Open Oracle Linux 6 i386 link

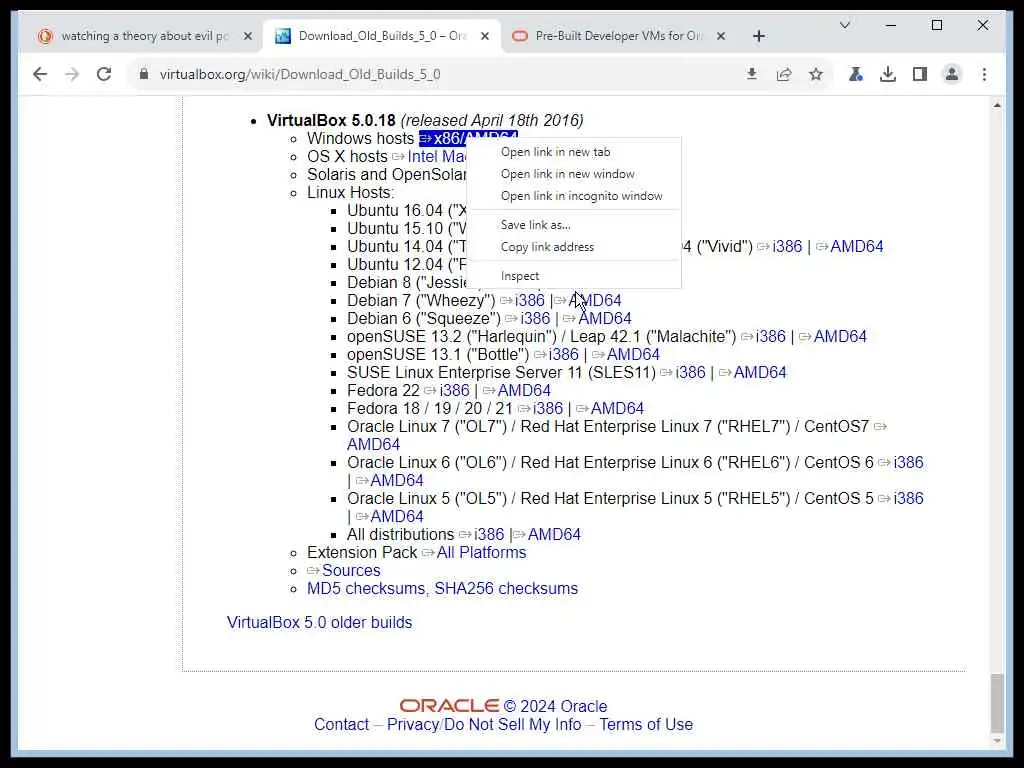[x=908, y=462]
